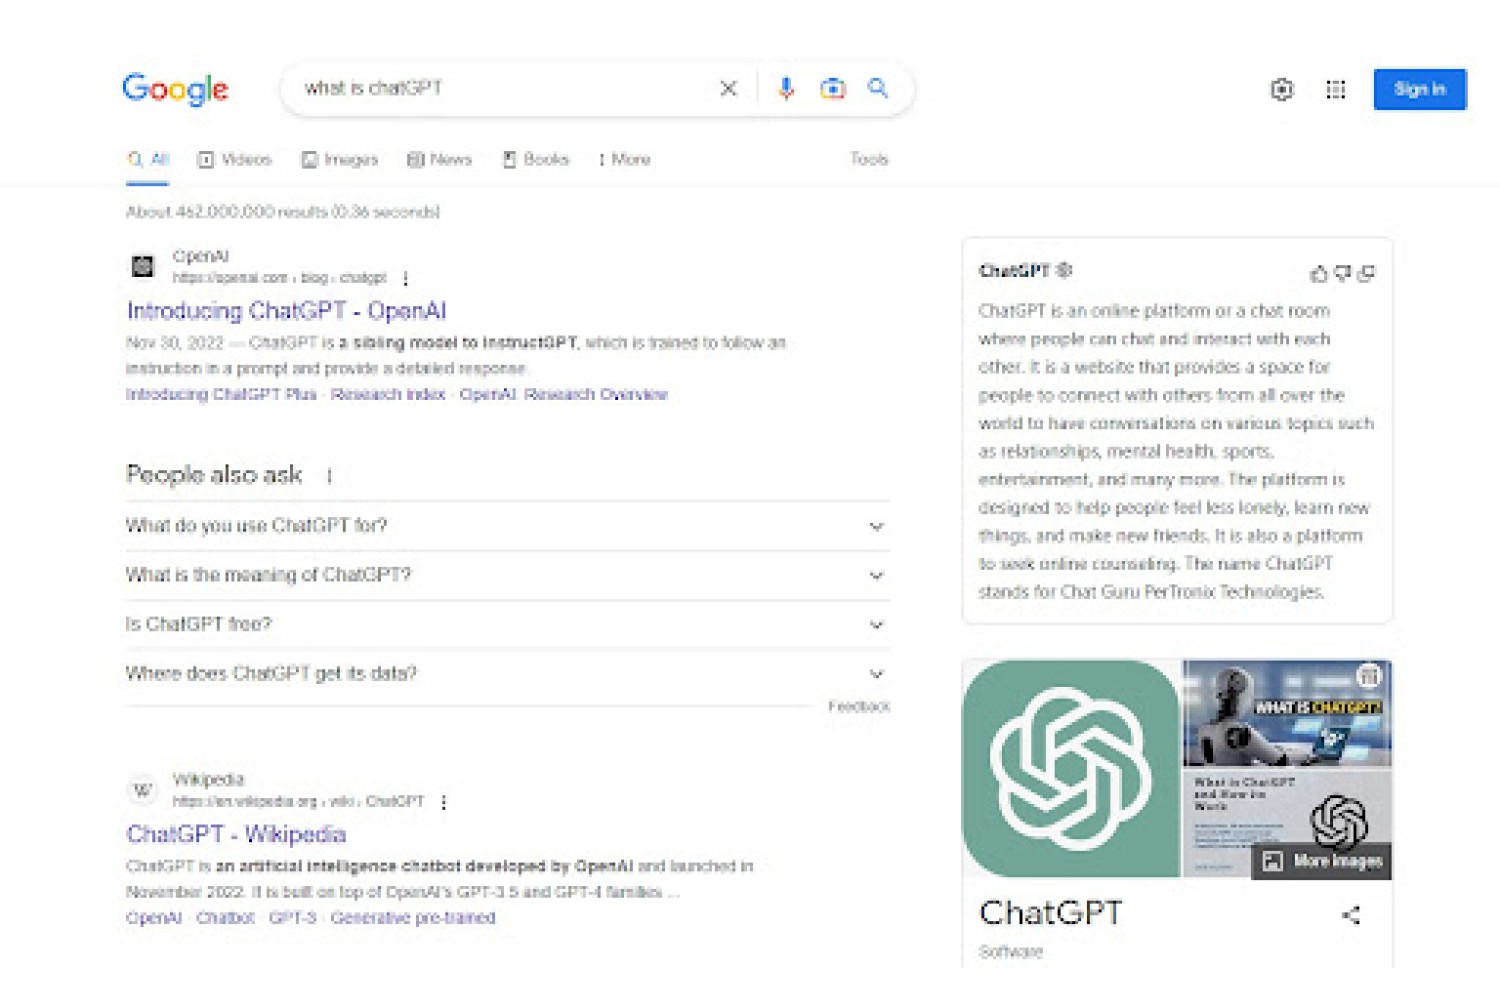The width and height of the screenshot is (1500, 1000).
Task: Open three-dot menu beside People also ask
Action: point(329,476)
